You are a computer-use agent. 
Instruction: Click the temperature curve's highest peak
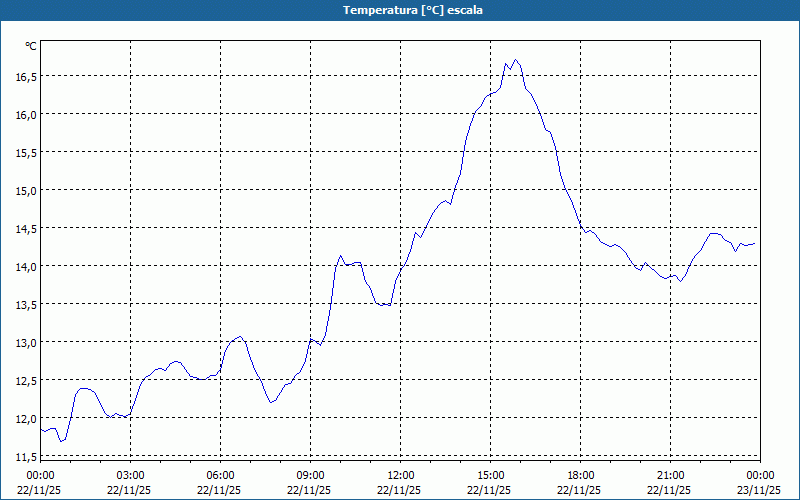[x=516, y=60]
